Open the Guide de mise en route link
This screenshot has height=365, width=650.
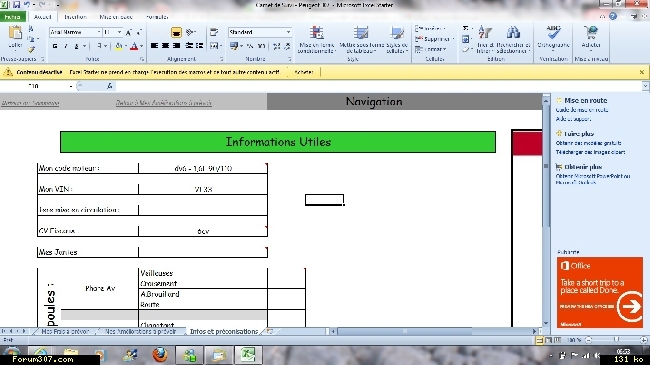pos(582,110)
